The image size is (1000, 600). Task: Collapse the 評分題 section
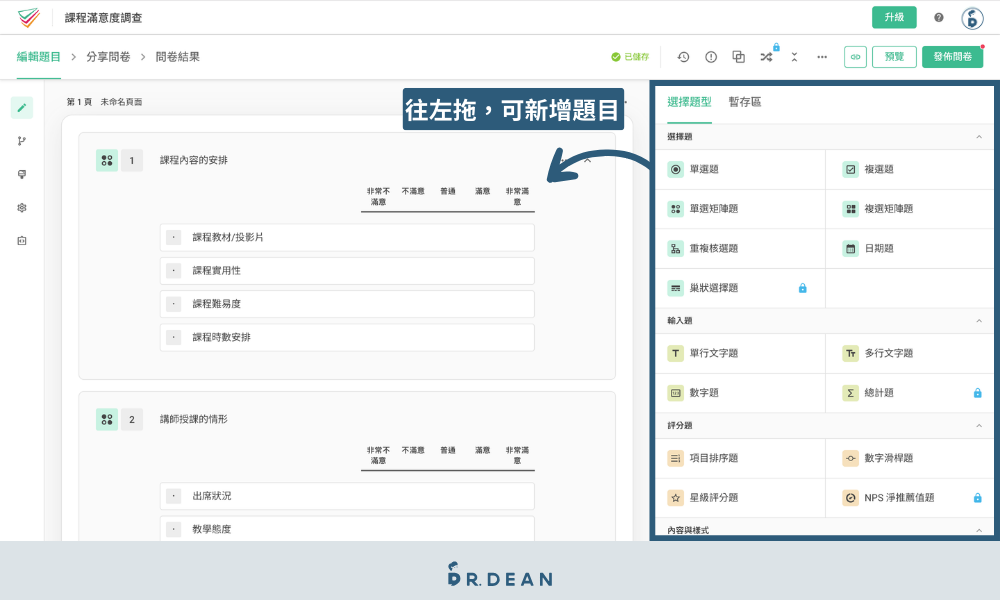[x=979, y=425]
